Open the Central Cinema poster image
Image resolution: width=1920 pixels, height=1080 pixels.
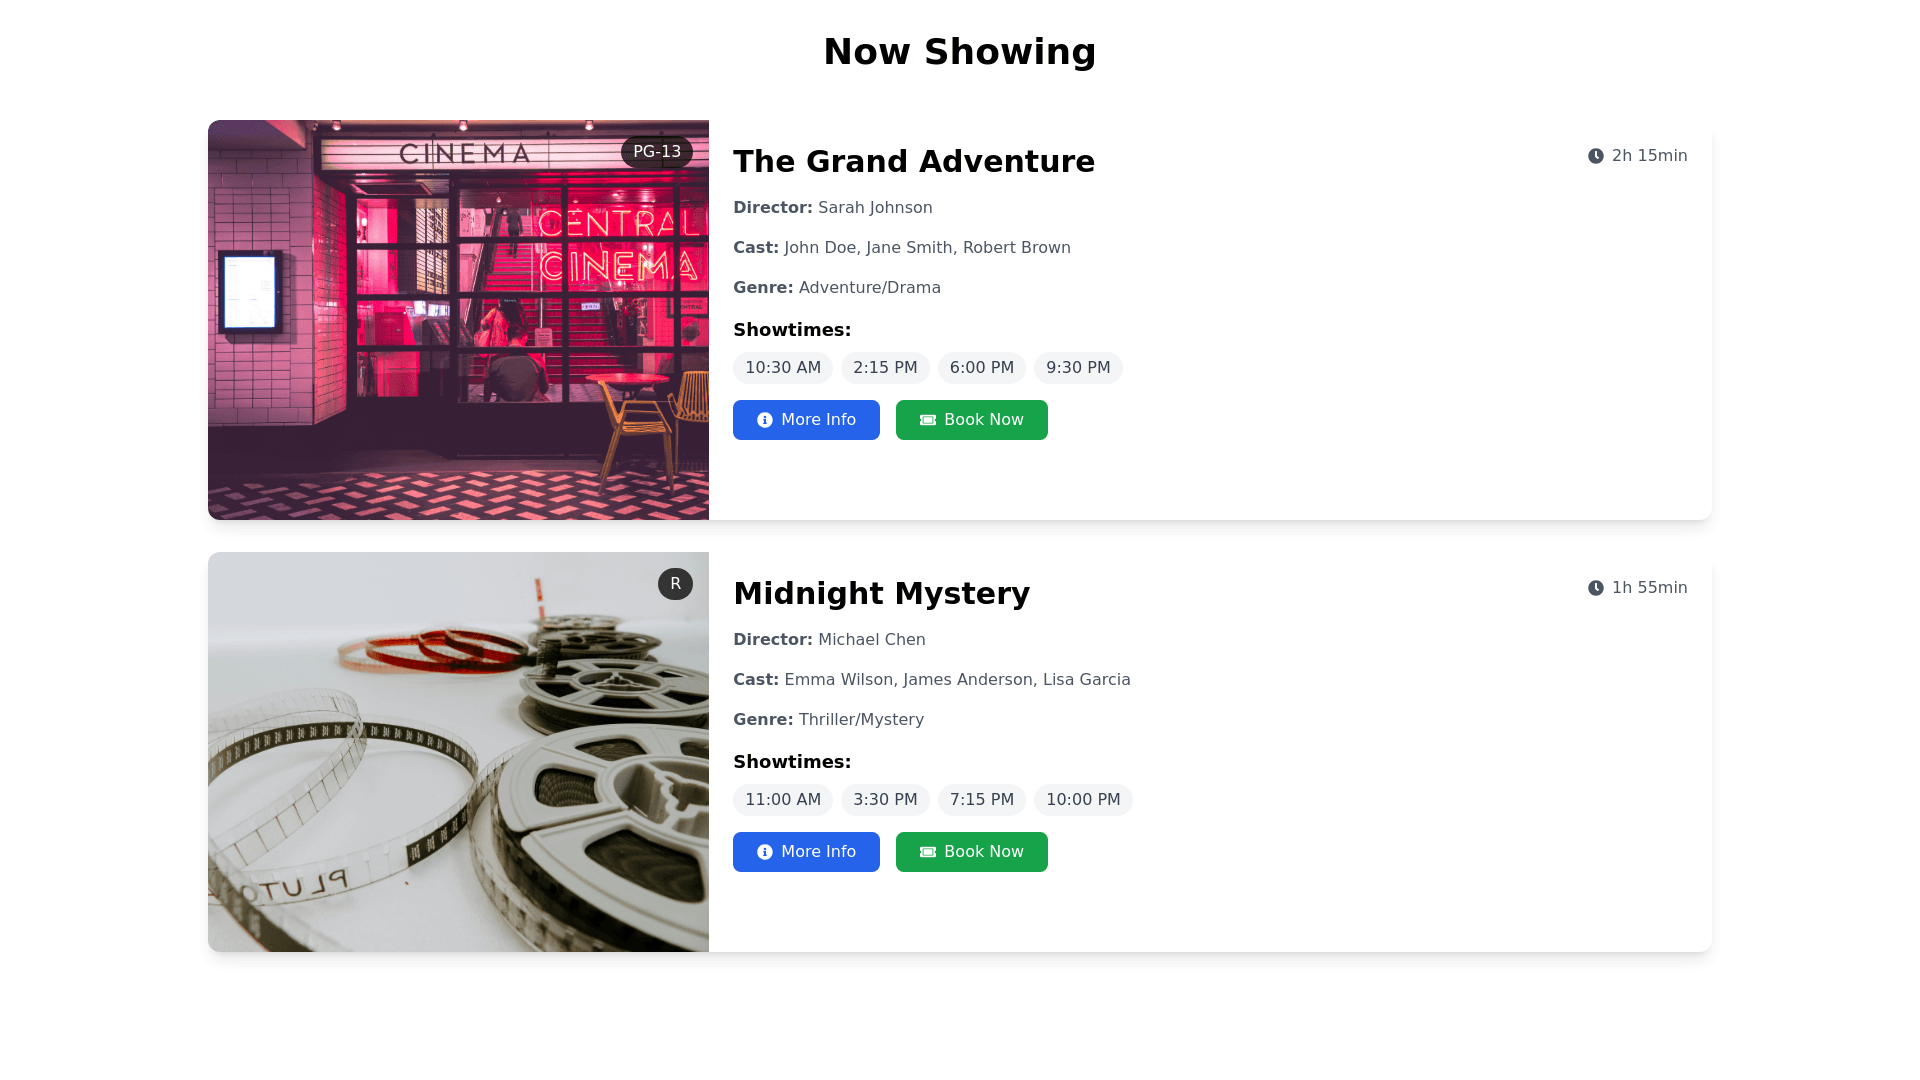pyautogui.click(x=458, y=320)
